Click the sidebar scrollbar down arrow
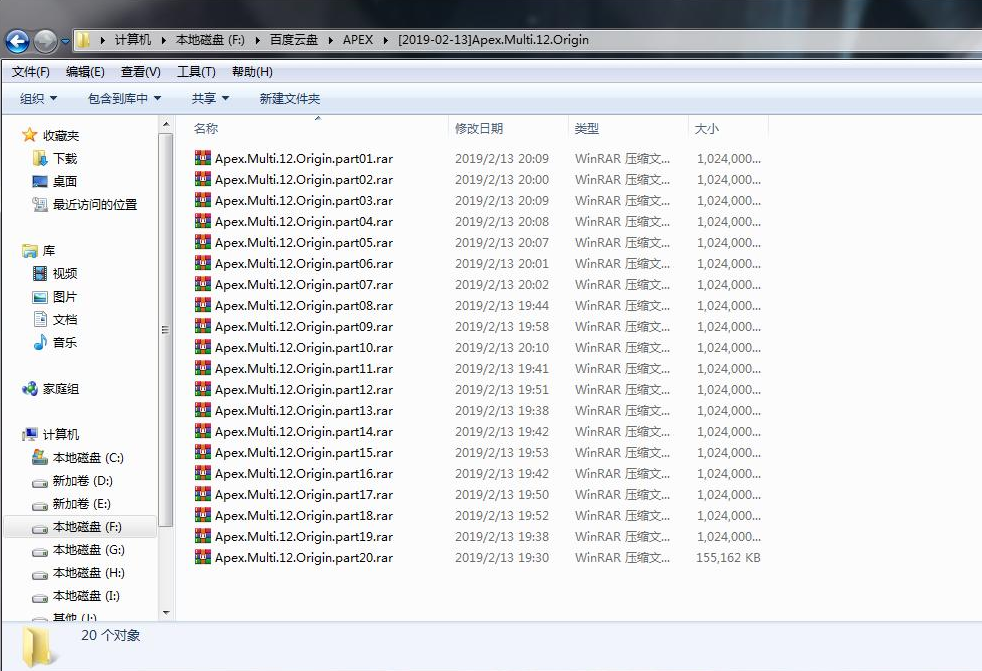This screenshot has height=671, width=982. [166, 613]
